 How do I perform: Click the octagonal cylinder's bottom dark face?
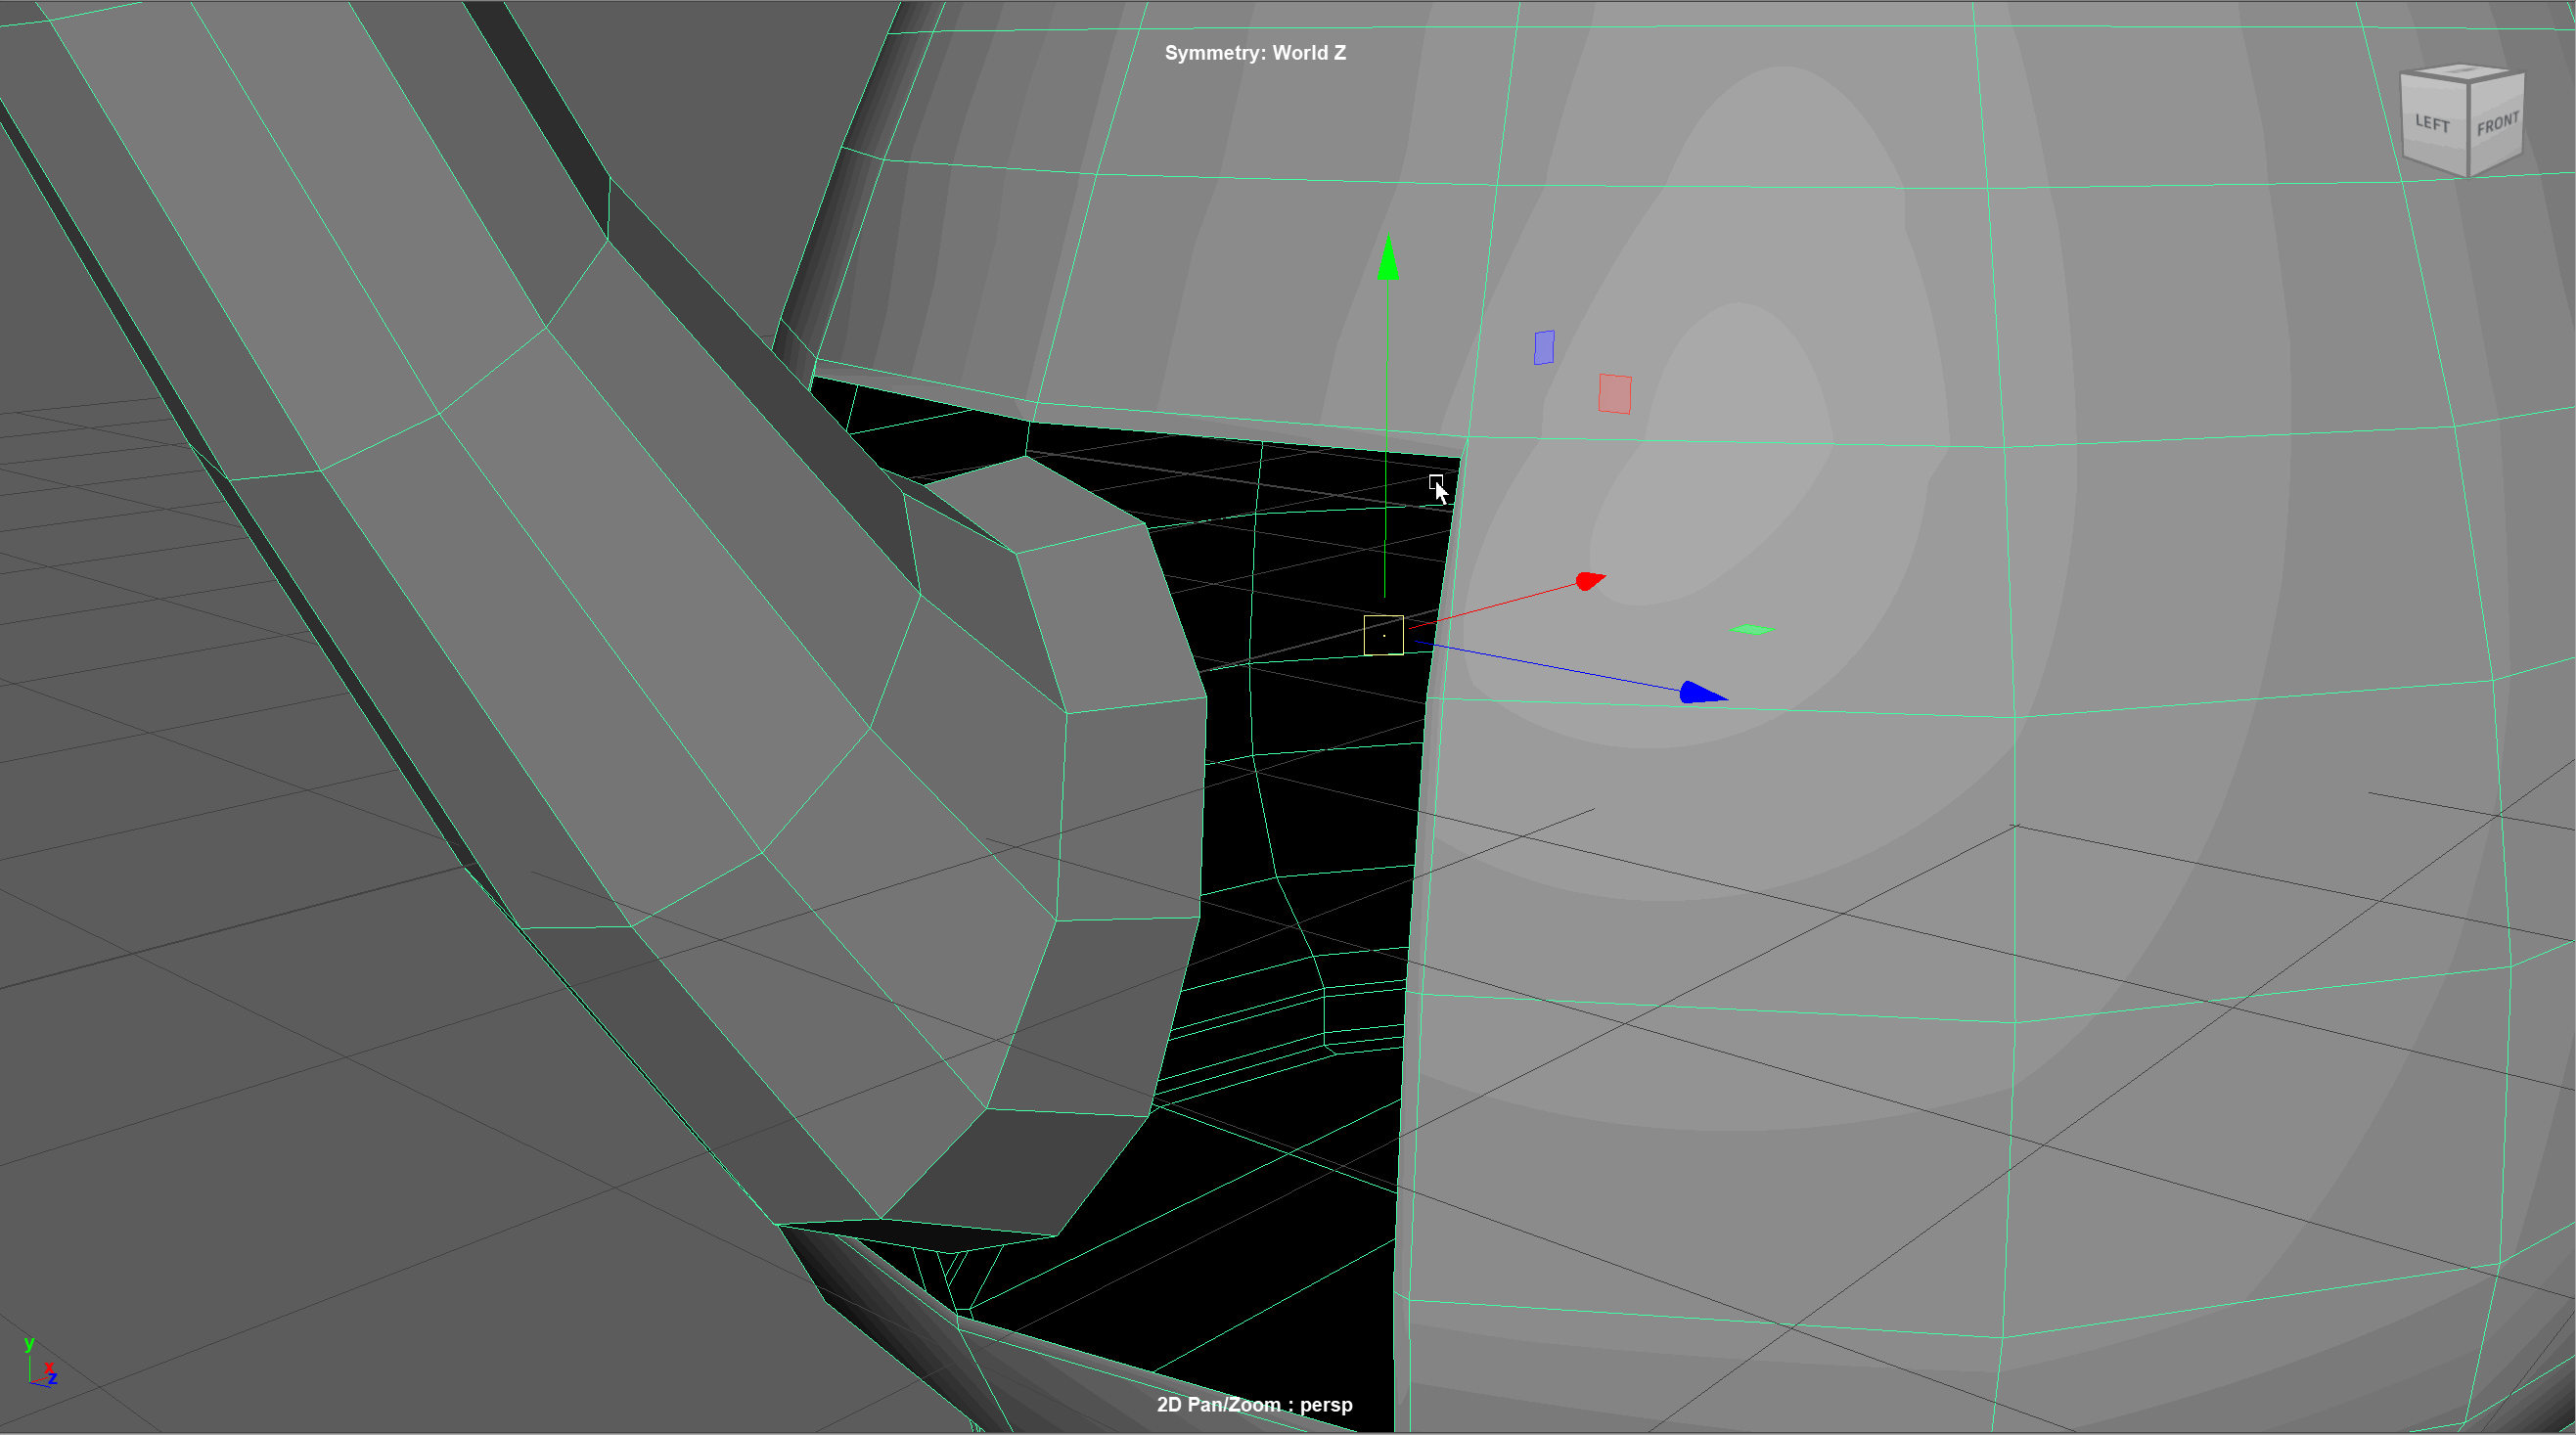tap(1020, 1170)
